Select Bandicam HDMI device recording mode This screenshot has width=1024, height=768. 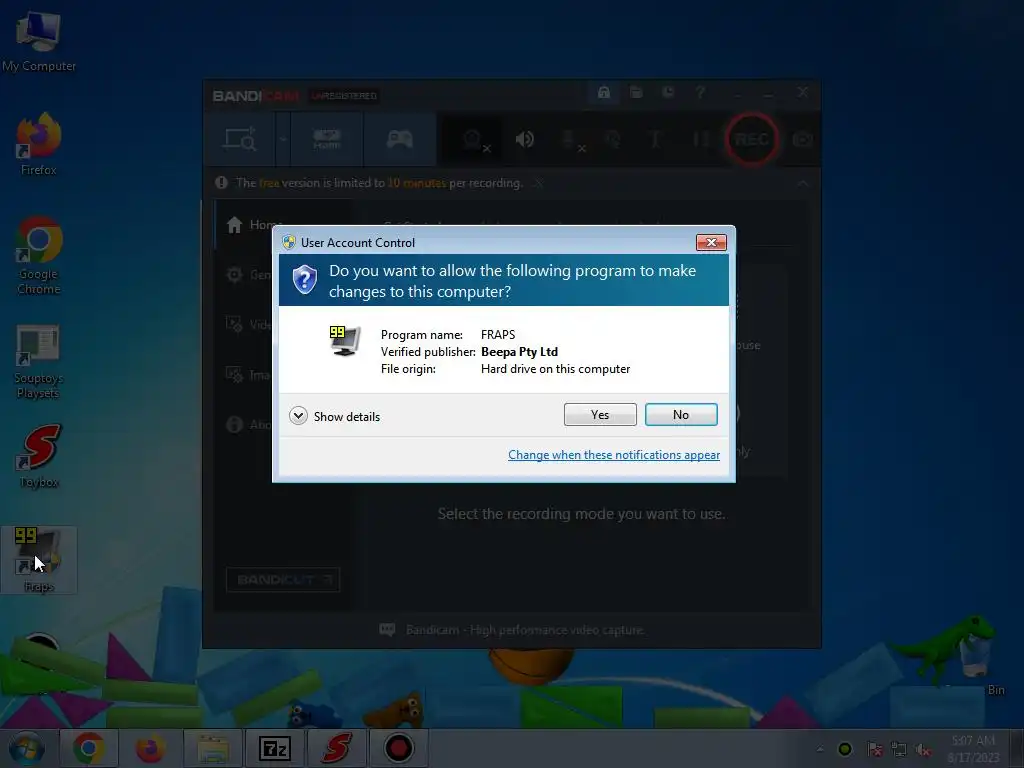327,139
